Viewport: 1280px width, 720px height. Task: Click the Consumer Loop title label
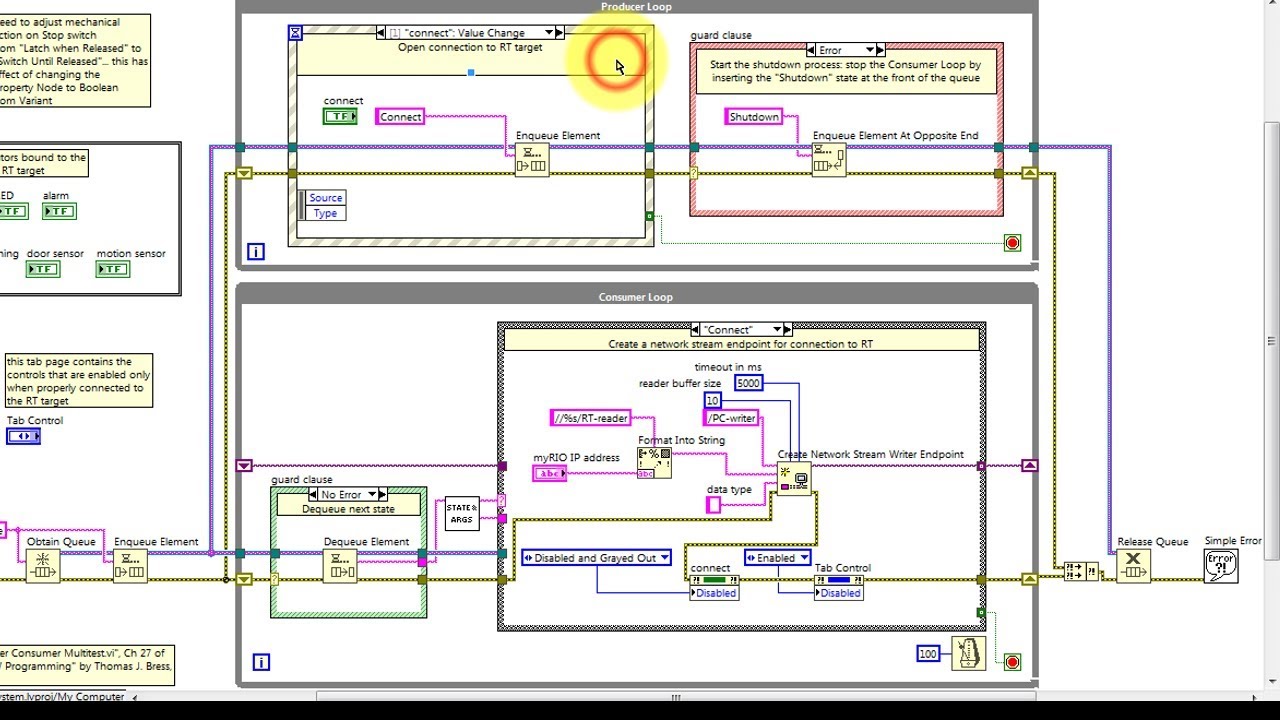pyautogui.click(x=636, y=297)
